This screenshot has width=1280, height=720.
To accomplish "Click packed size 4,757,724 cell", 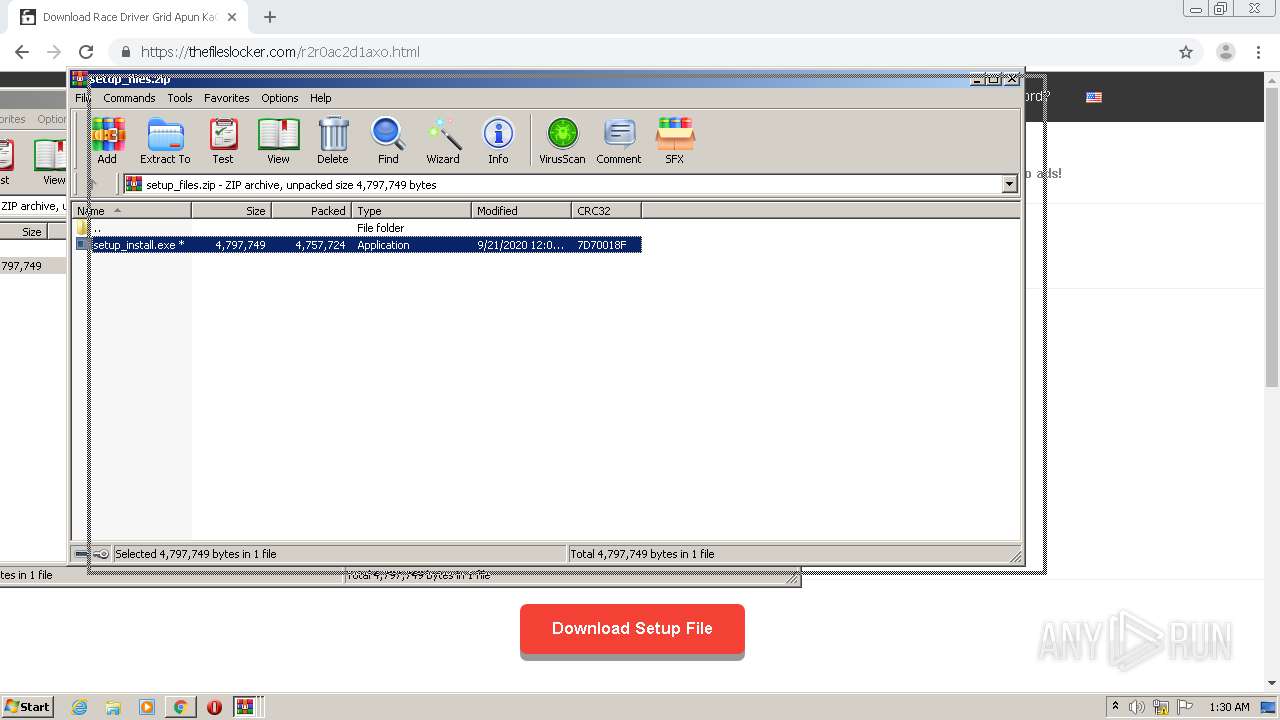I will [320, 245].
